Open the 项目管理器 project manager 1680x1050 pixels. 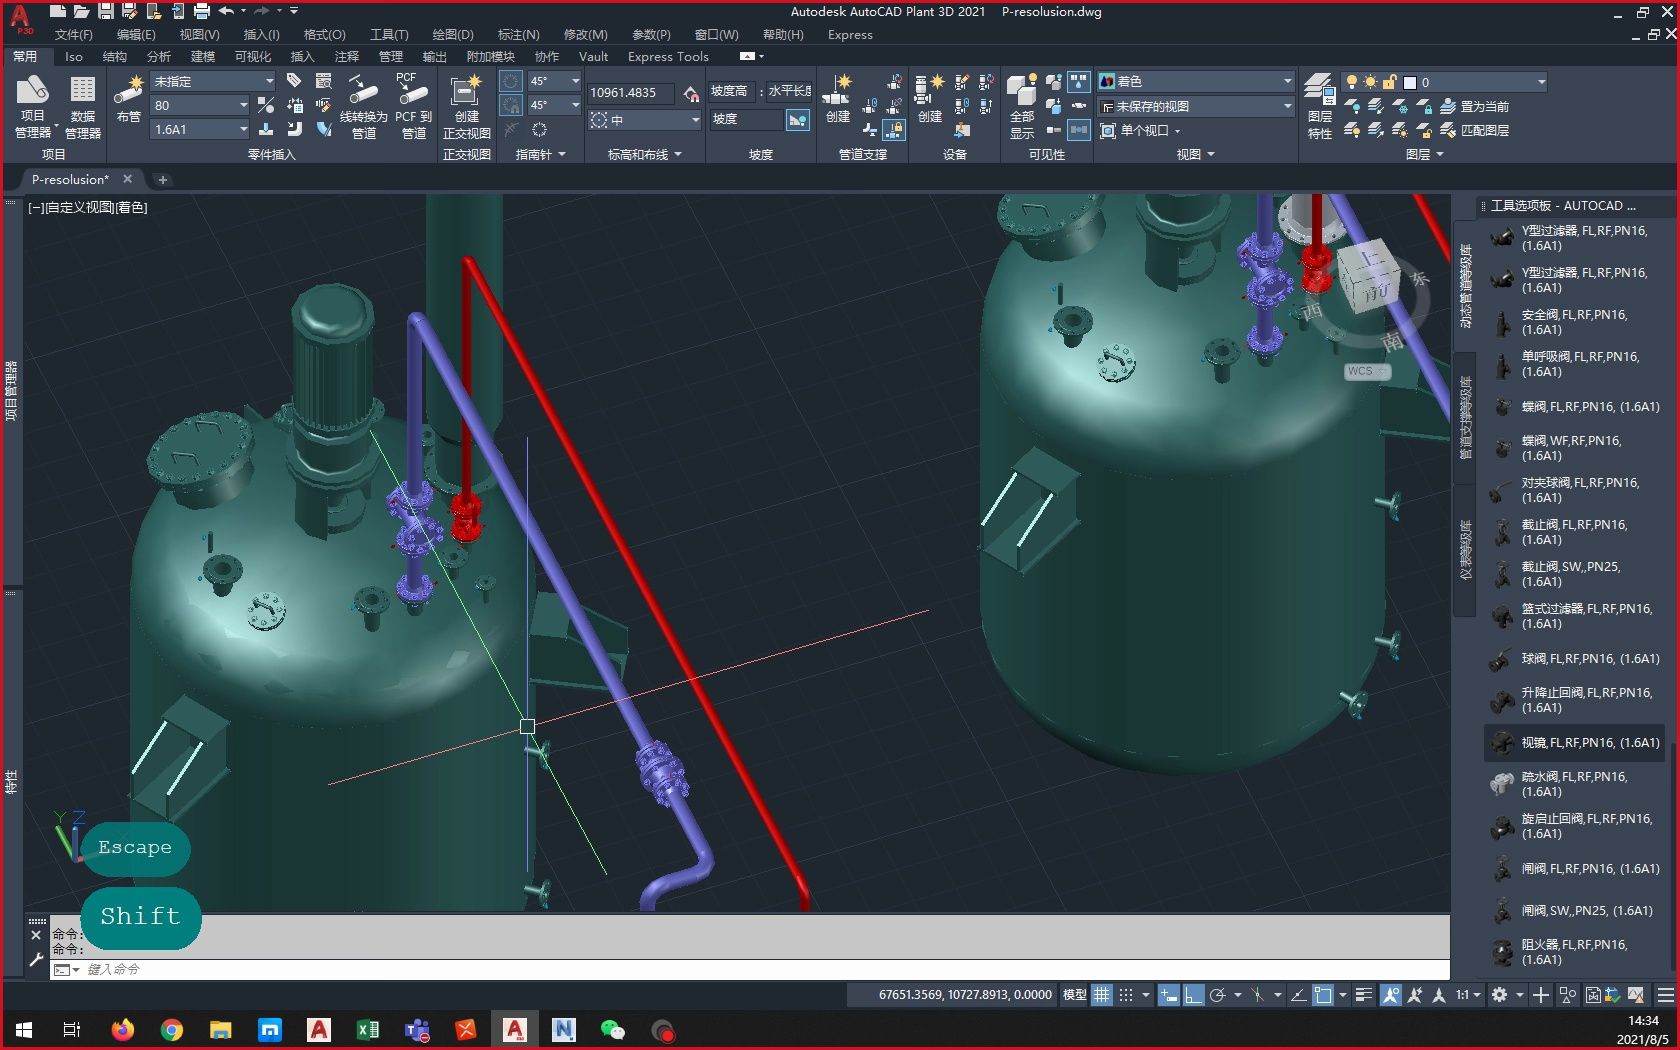tap(32, 106)
